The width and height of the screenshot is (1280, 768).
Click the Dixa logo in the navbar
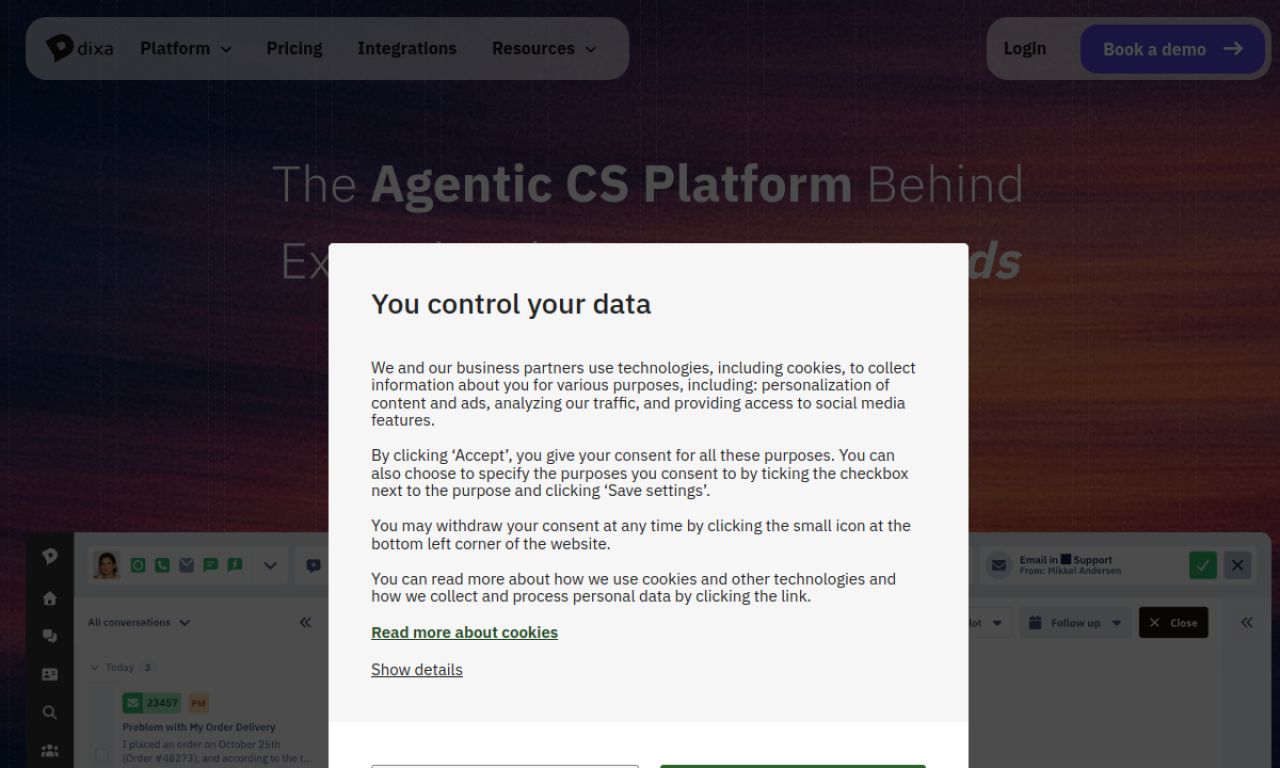[80, 48]
